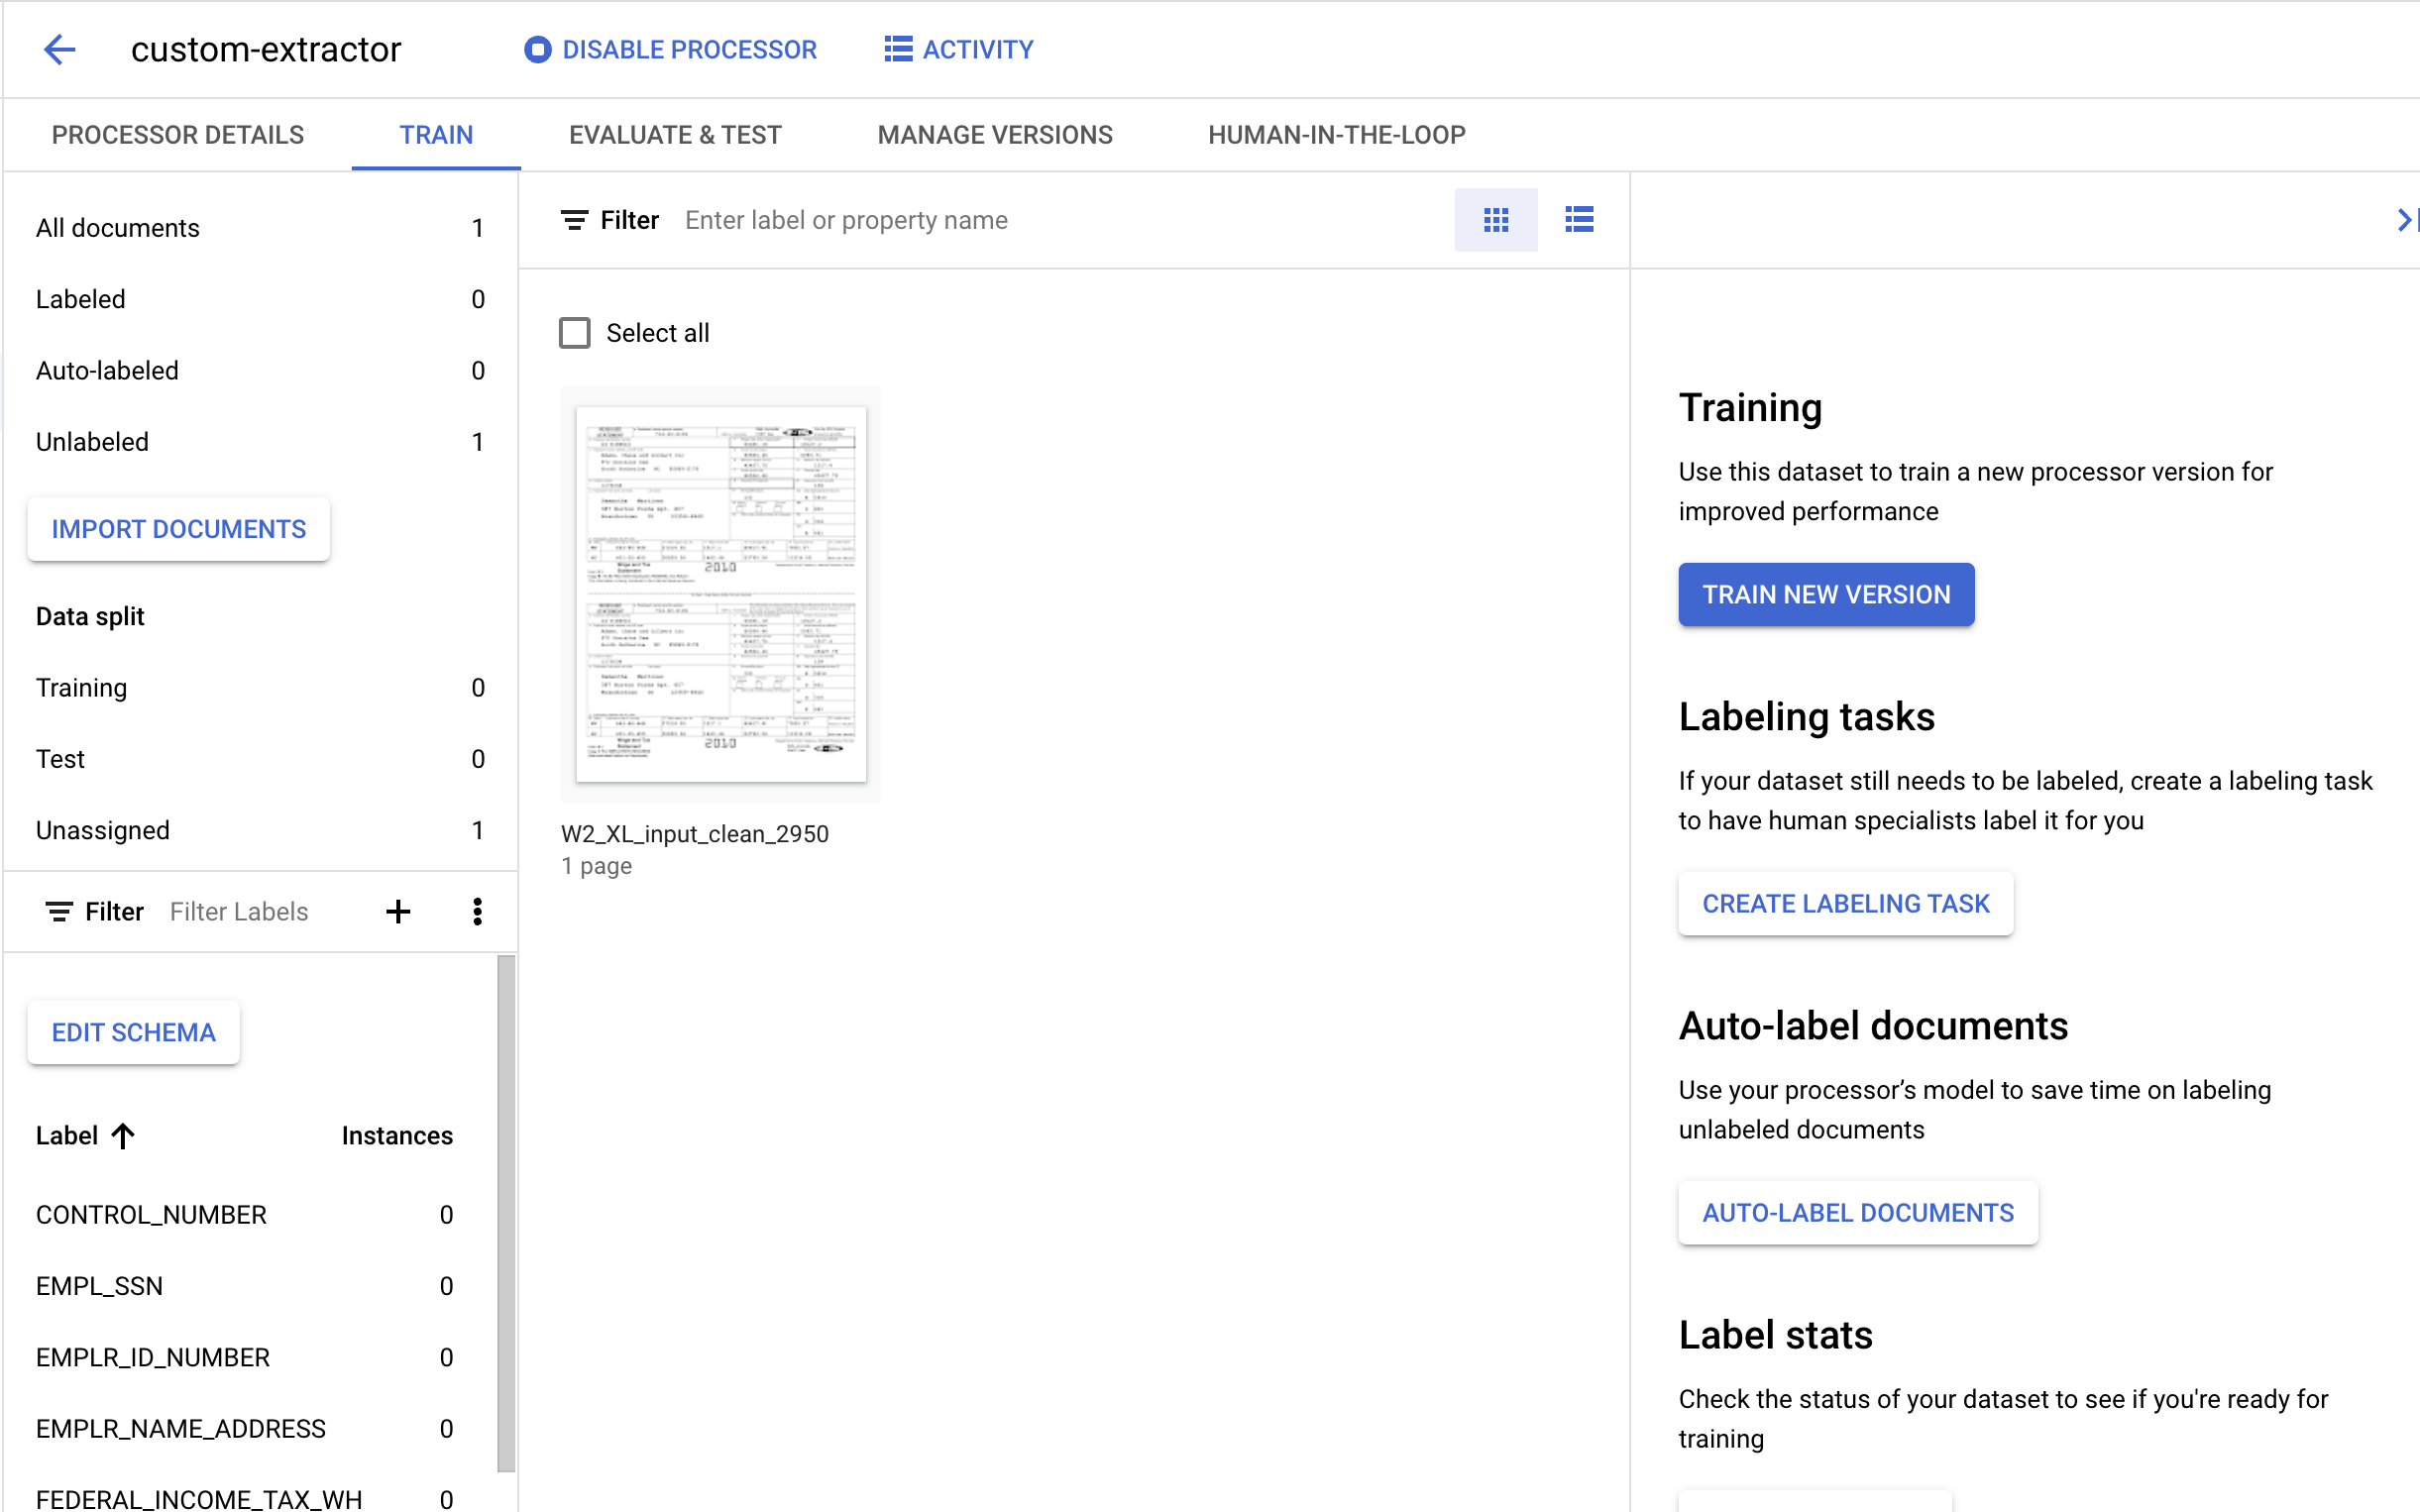
Task: Click the filter icon above the document list
Action: click(575, 220)
